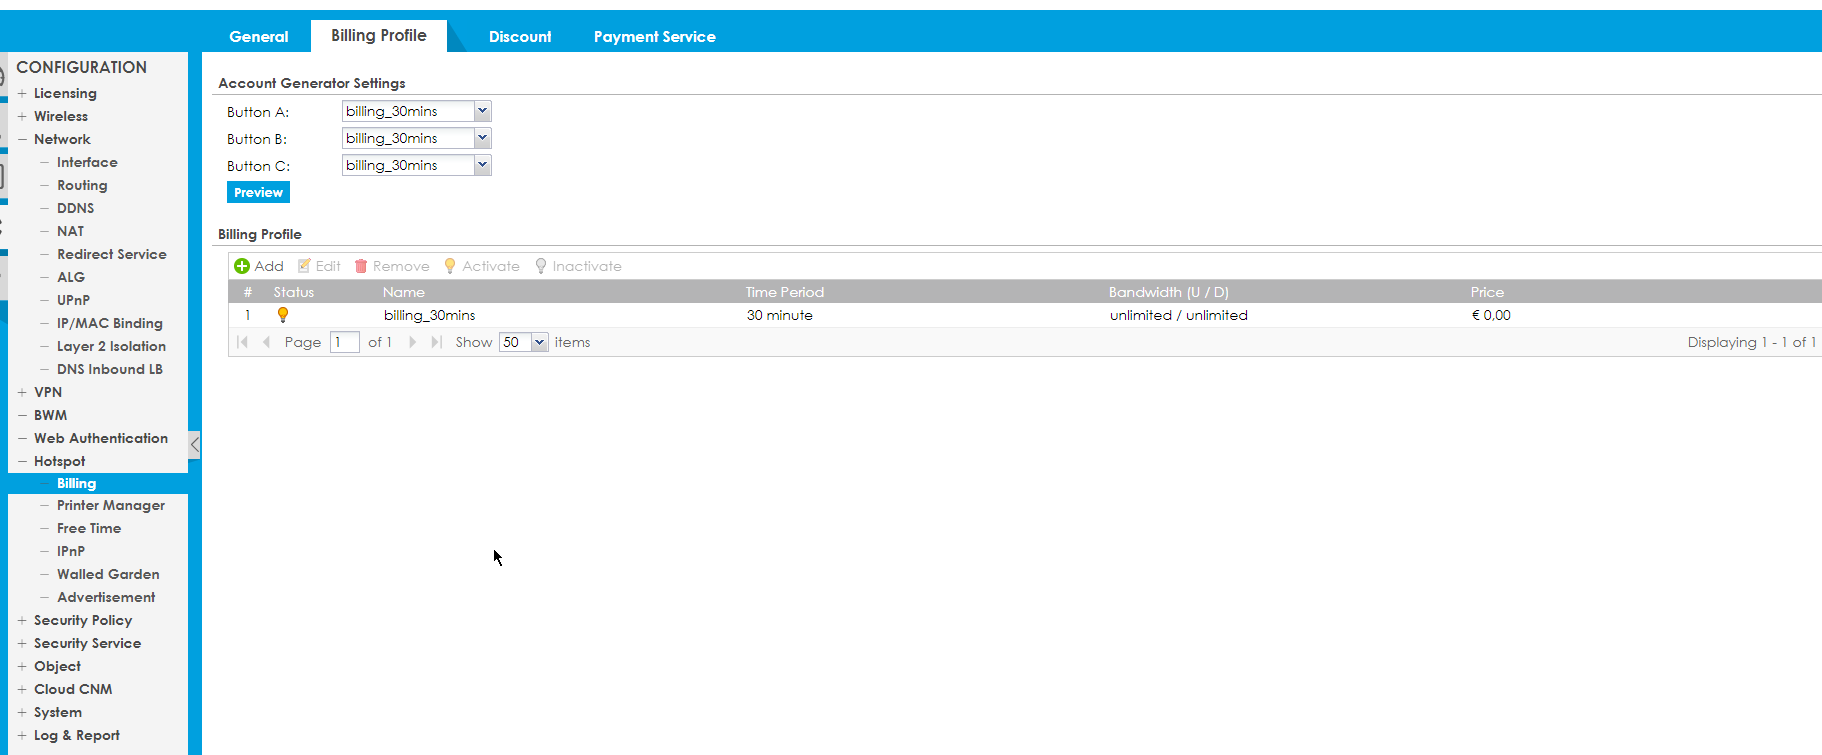This screenshot has height=755, width=1822.
Task: Click the page number input field
Action: (x=344, y=342)
